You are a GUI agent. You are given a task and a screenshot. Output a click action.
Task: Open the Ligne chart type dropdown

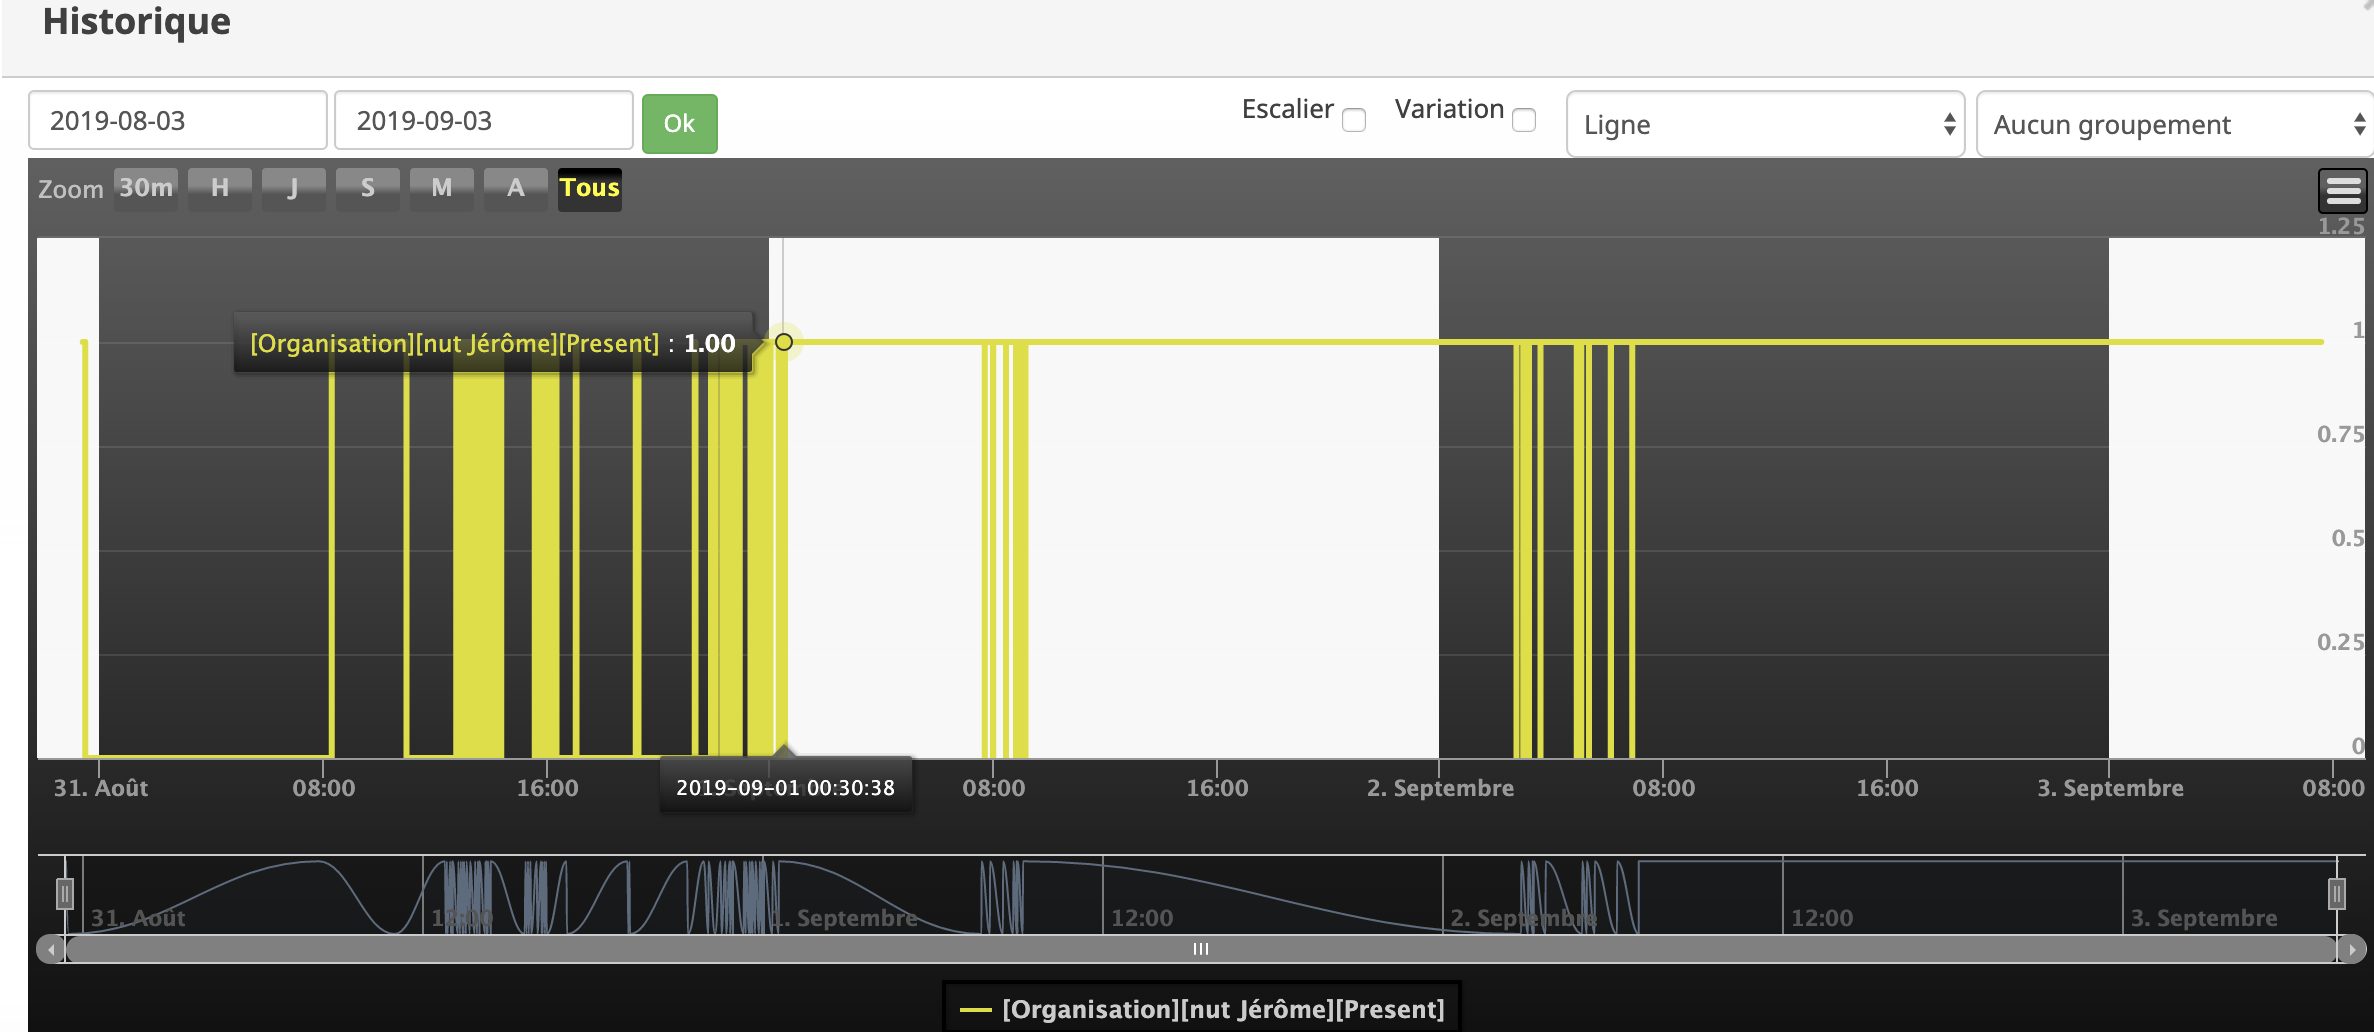1765,124
